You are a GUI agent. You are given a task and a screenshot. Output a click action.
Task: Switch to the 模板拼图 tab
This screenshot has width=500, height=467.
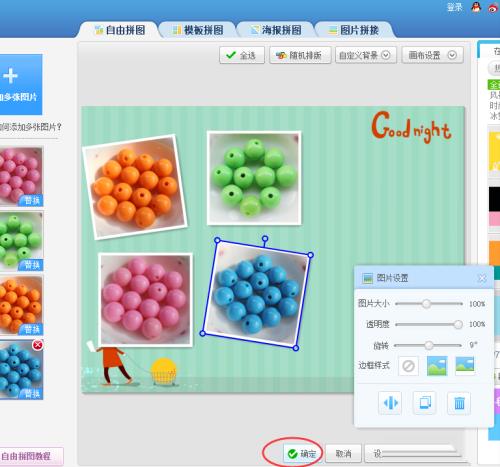click(198, 30)
